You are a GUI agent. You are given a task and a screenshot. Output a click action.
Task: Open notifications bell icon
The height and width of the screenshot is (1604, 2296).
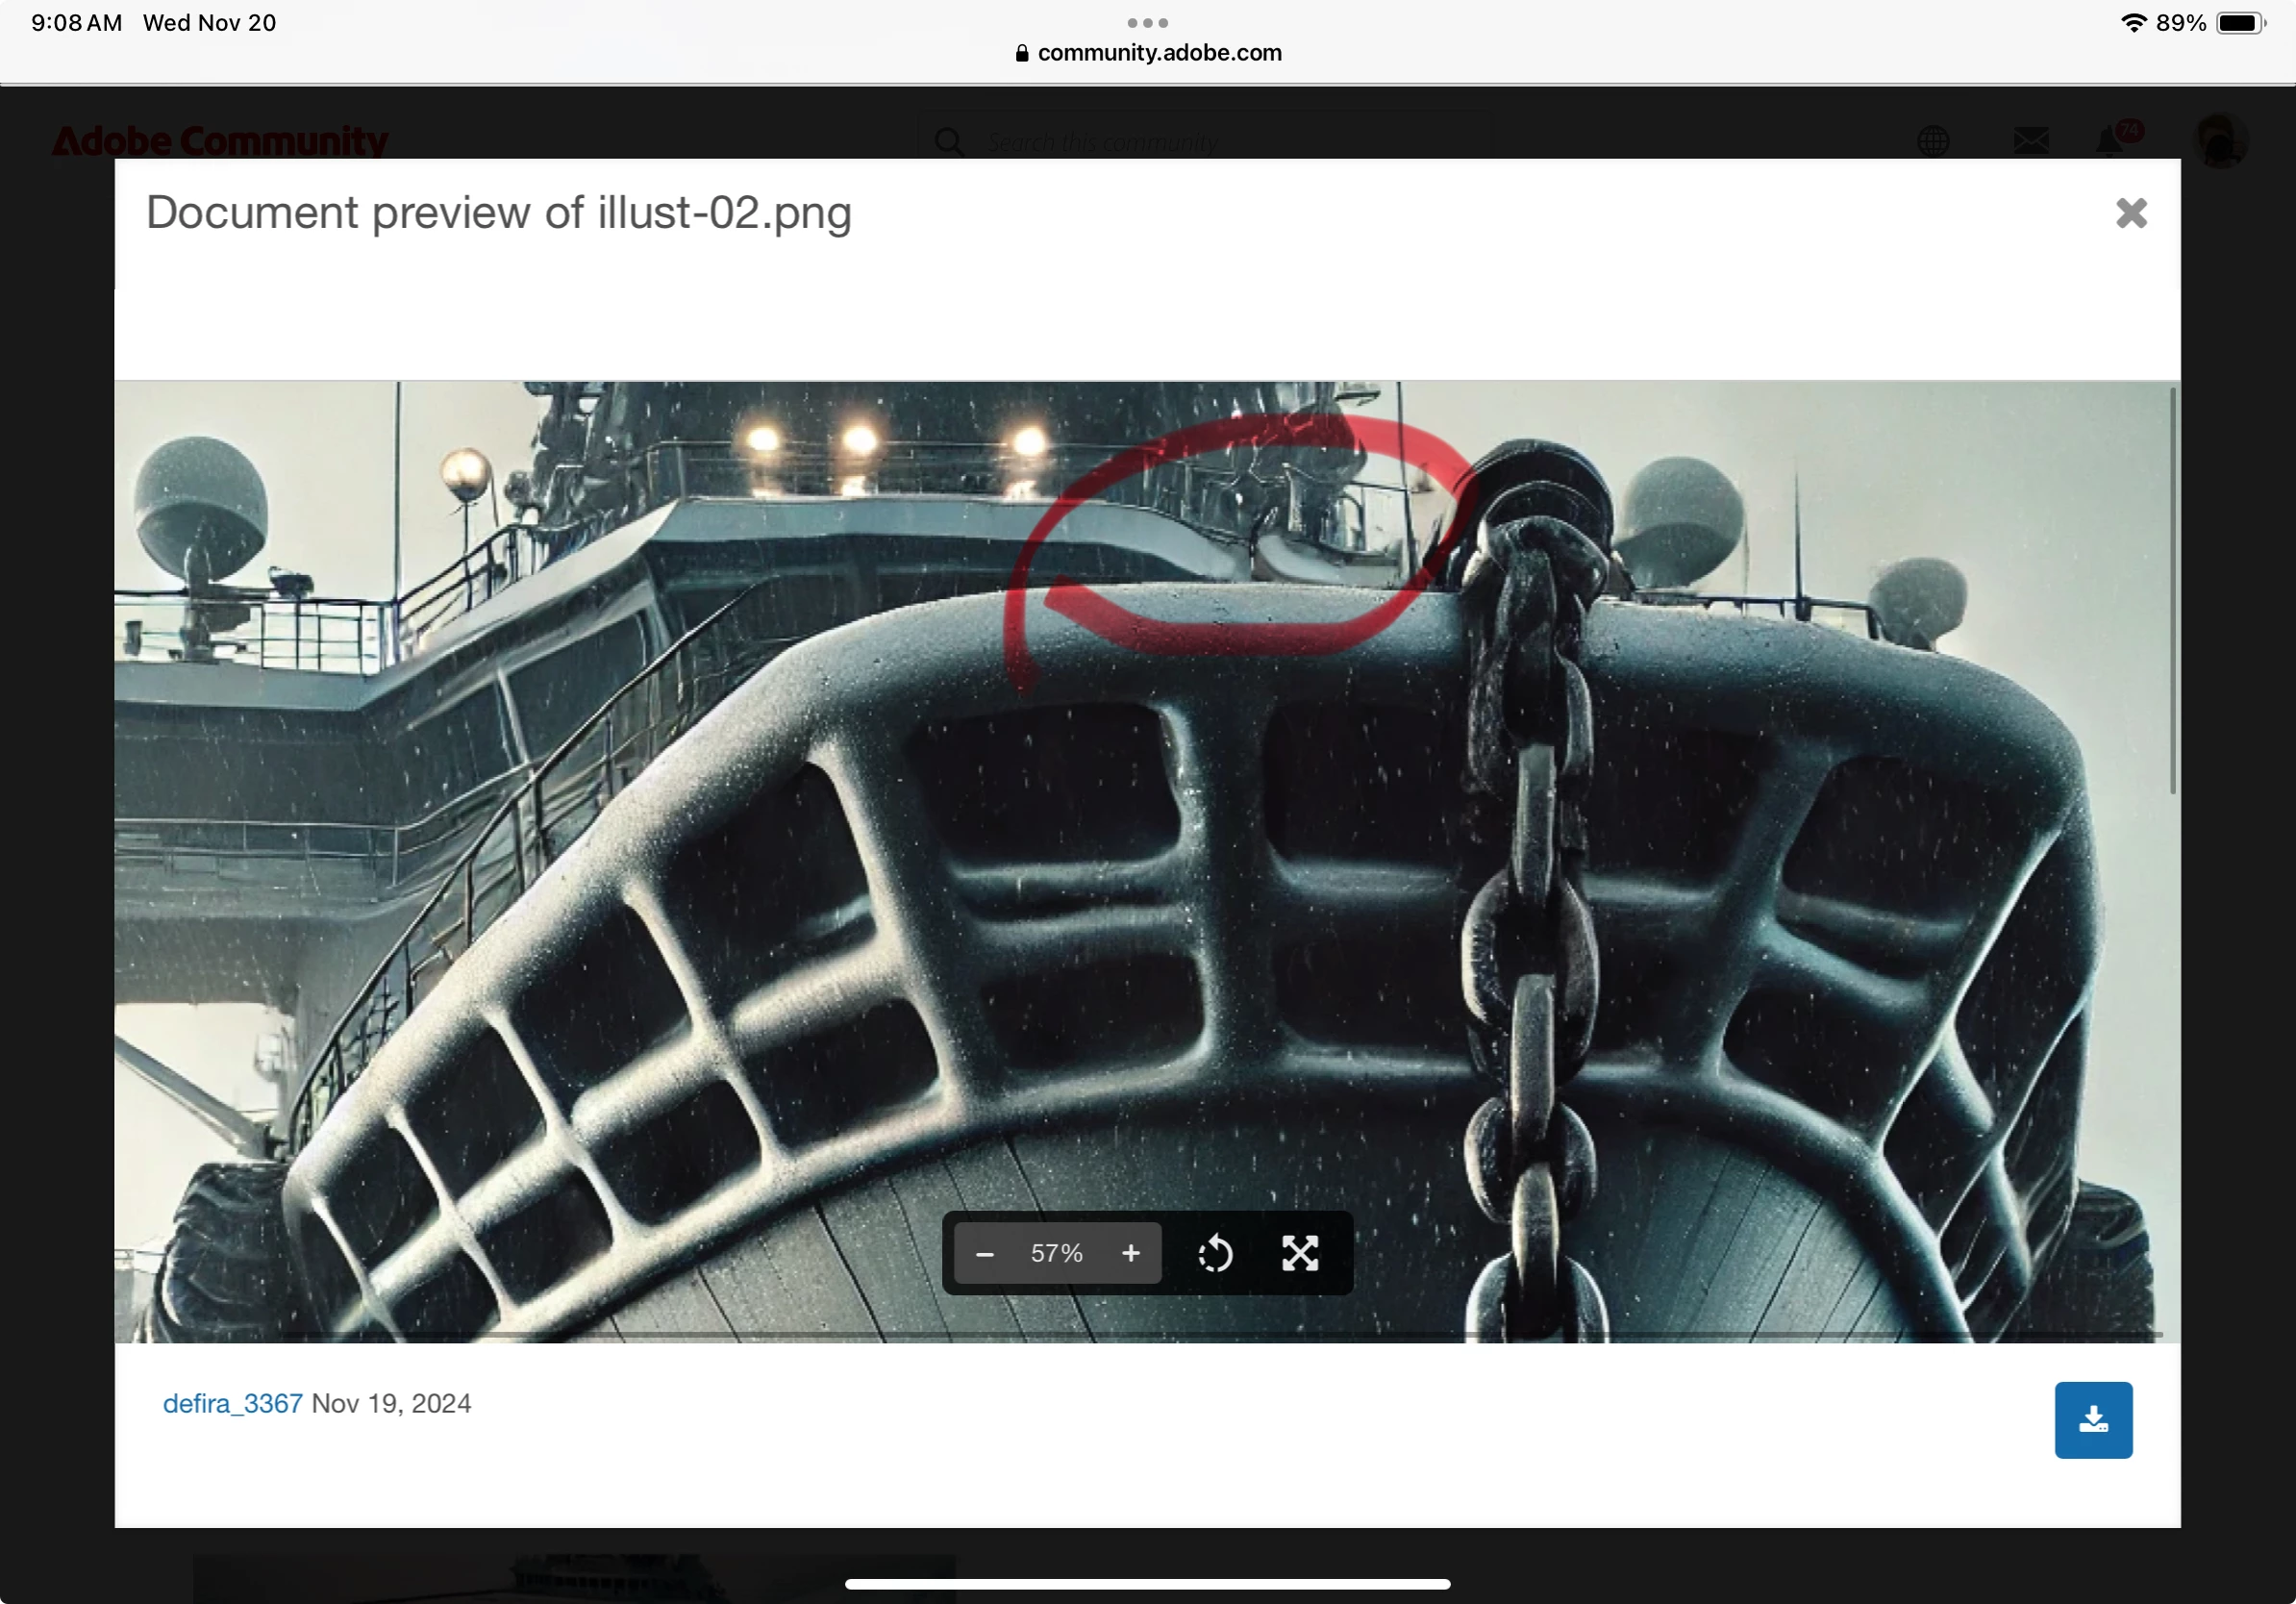pos(2110,140)
